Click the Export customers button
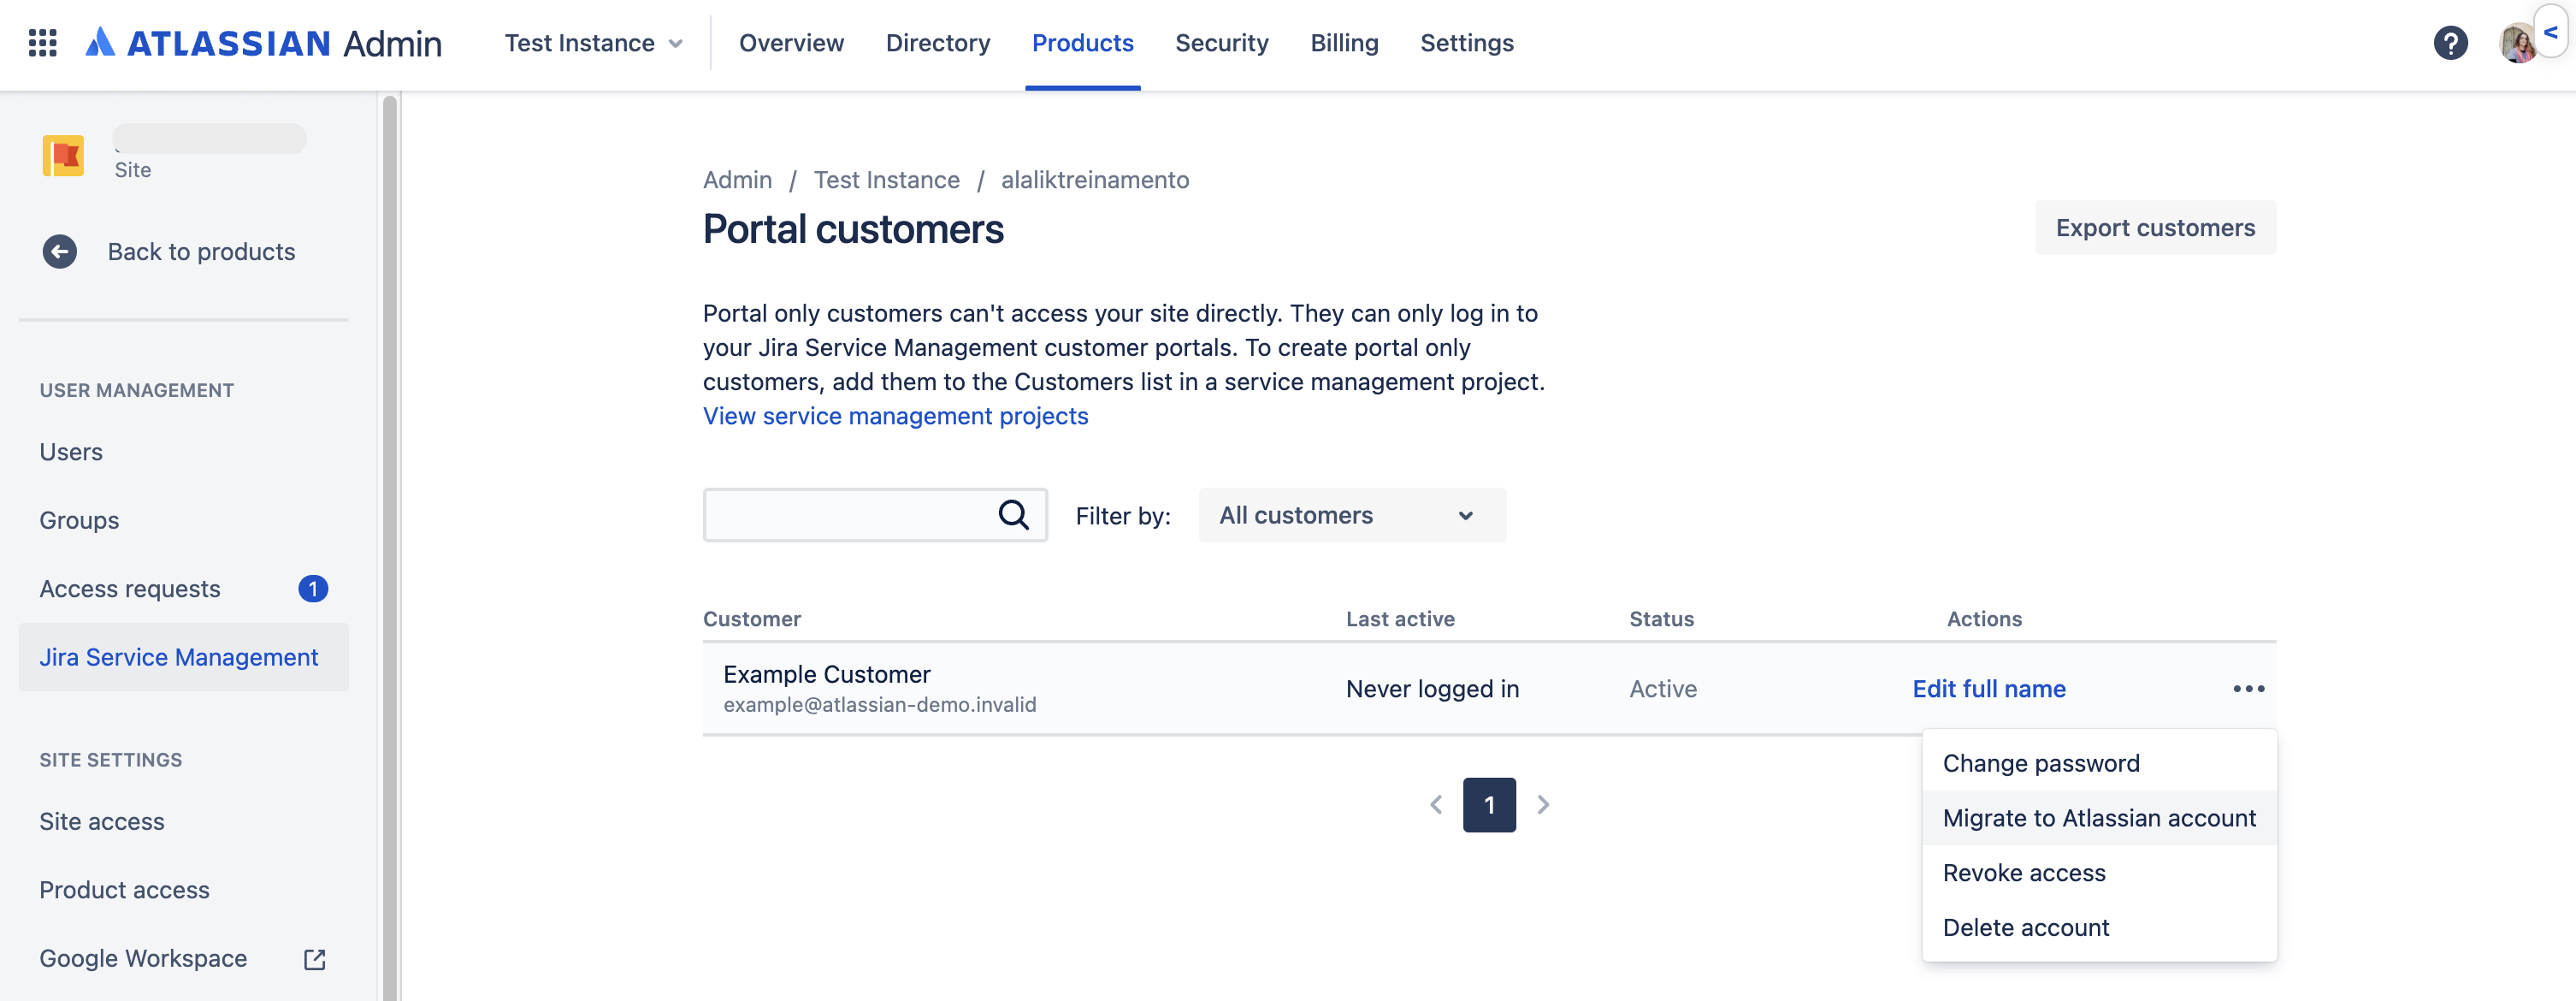Screen dimensions: 2576x1001 click(x=2154, y=228)
